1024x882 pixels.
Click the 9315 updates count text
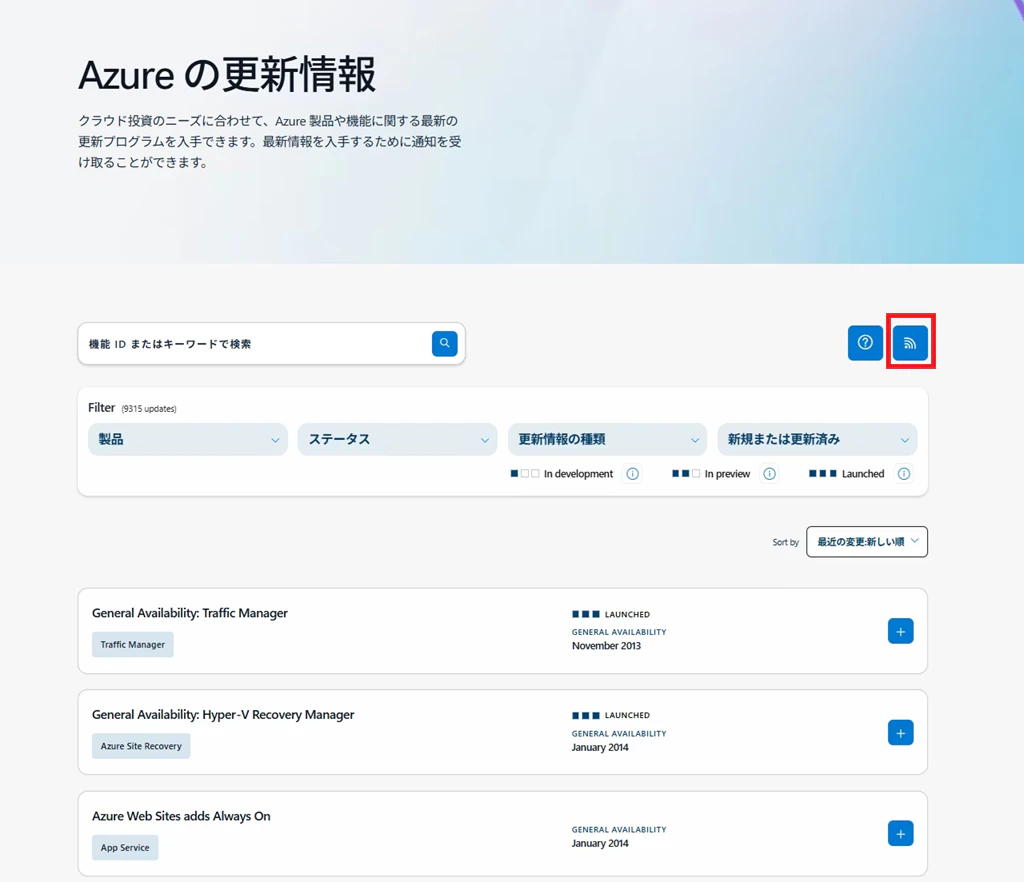pyautogui.click(x=149, y=409)
